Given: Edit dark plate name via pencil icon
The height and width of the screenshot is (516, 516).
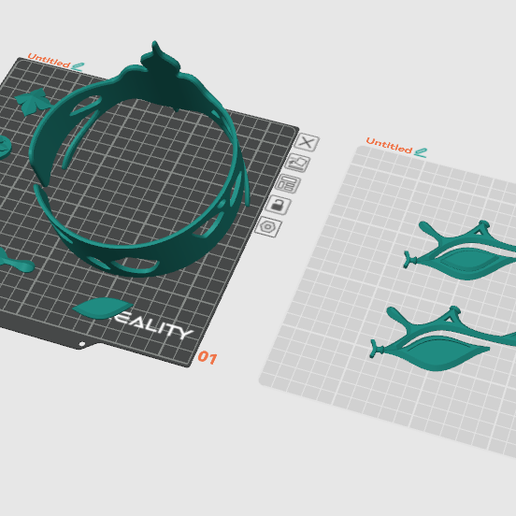Looking at the screenshot, I should [78, 67].
